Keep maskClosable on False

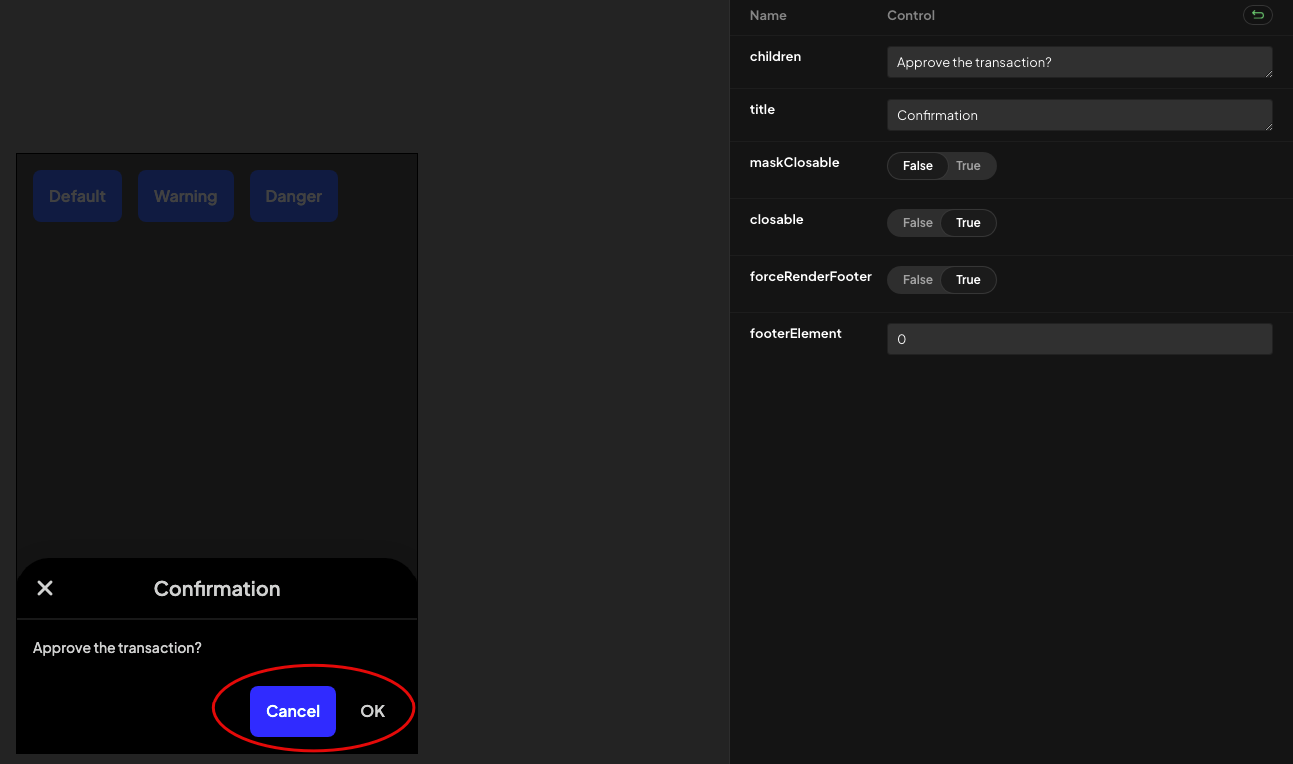(917, 166)
